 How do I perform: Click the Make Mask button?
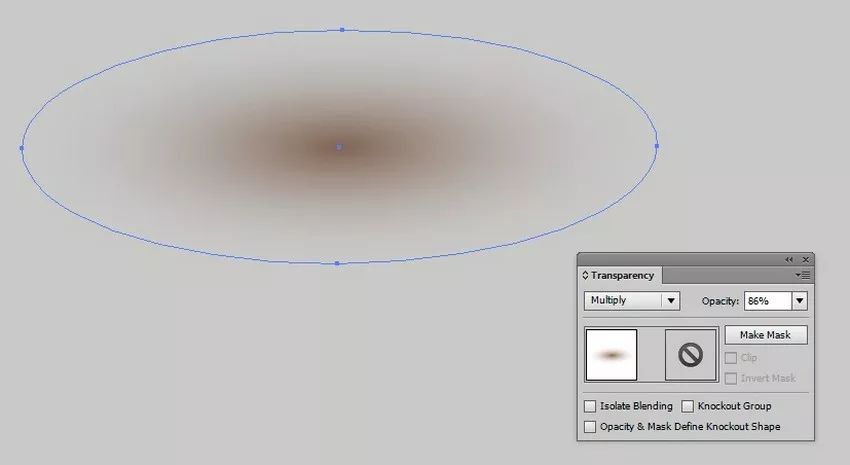tap(765, 335)
